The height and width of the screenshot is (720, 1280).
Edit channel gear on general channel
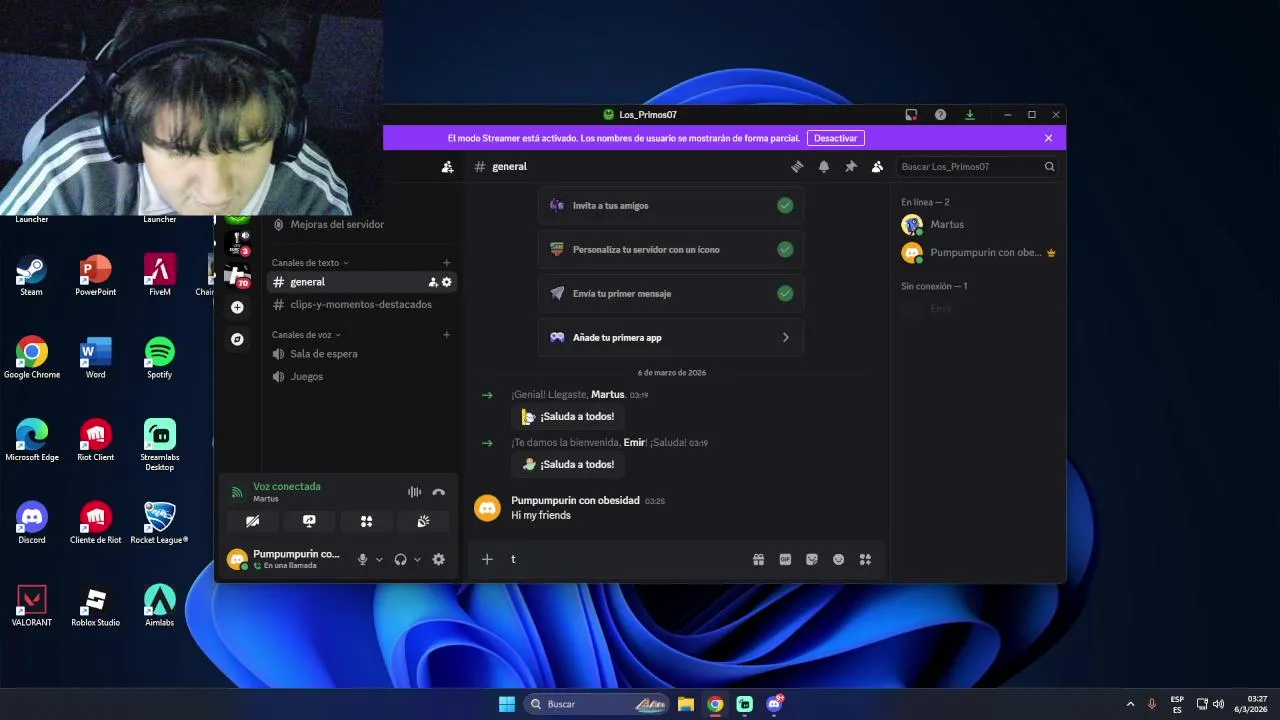tap(446, 282)
